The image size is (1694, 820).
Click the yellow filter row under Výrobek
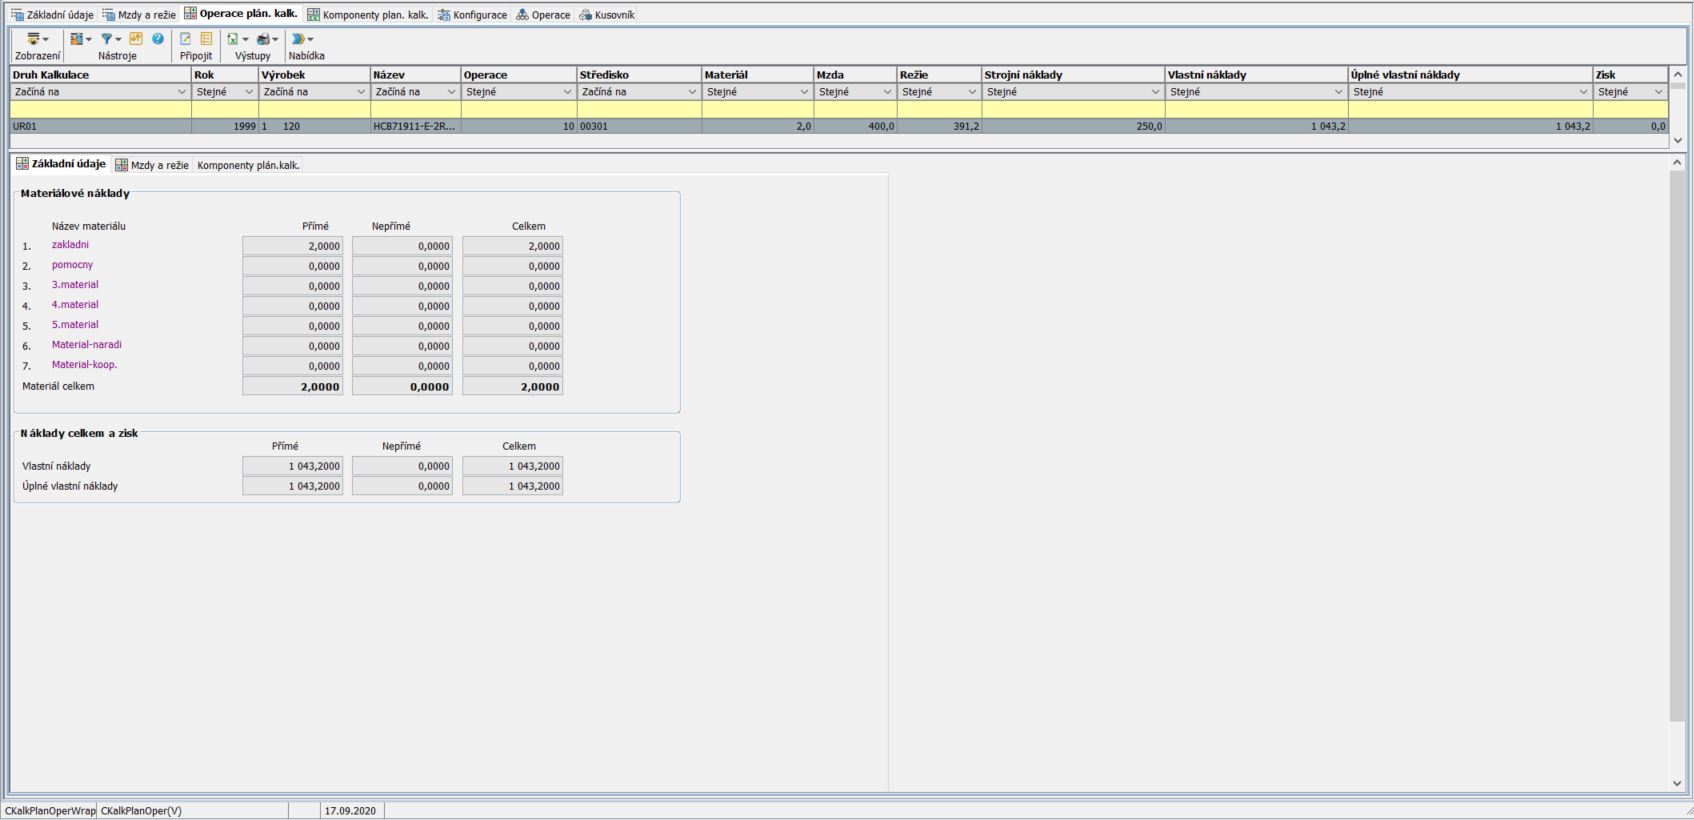pos(314,109)
